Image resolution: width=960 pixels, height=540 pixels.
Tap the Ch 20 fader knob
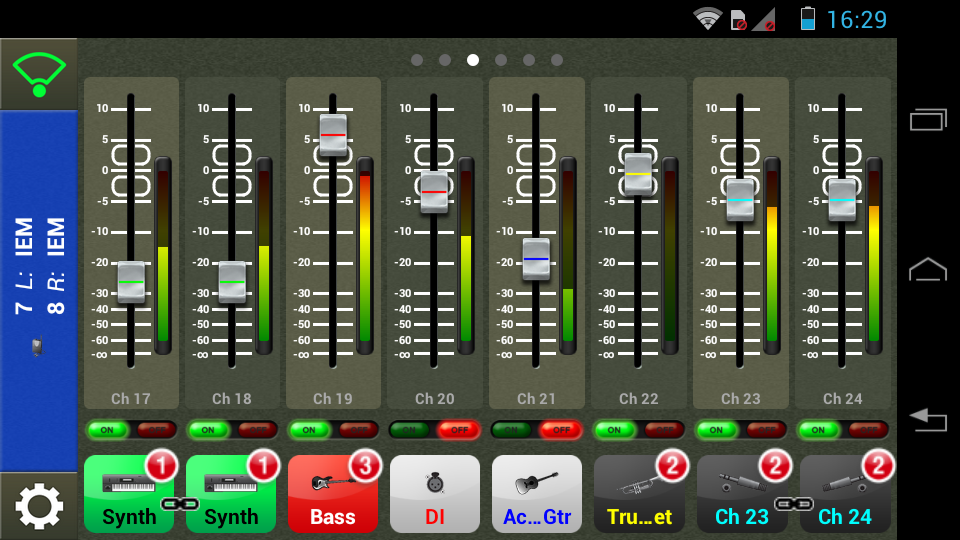(x=434, y=192)
